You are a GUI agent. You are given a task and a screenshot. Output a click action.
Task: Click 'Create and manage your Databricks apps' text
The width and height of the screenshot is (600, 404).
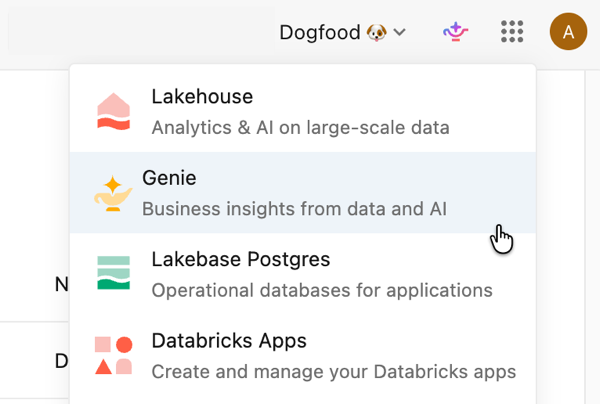pyautogui.click(x=334, y=372)
